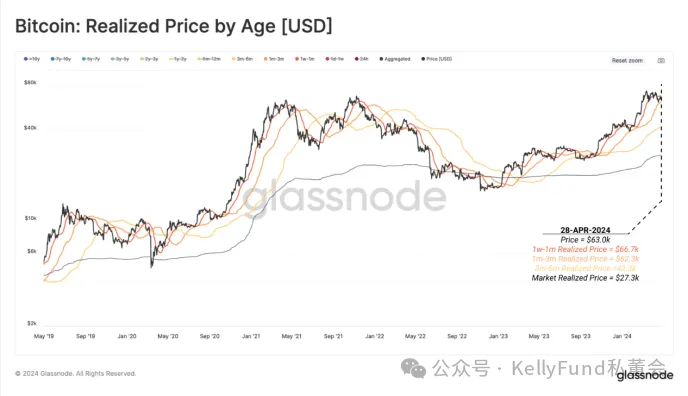Click the Reset zoom button

627,61
